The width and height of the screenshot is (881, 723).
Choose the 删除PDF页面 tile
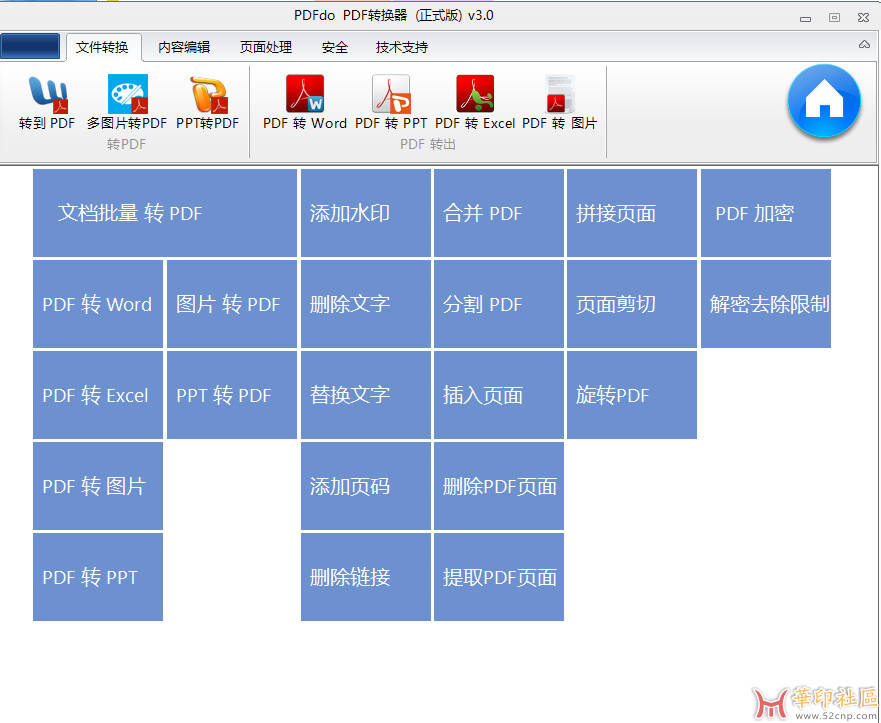point(499,486)
